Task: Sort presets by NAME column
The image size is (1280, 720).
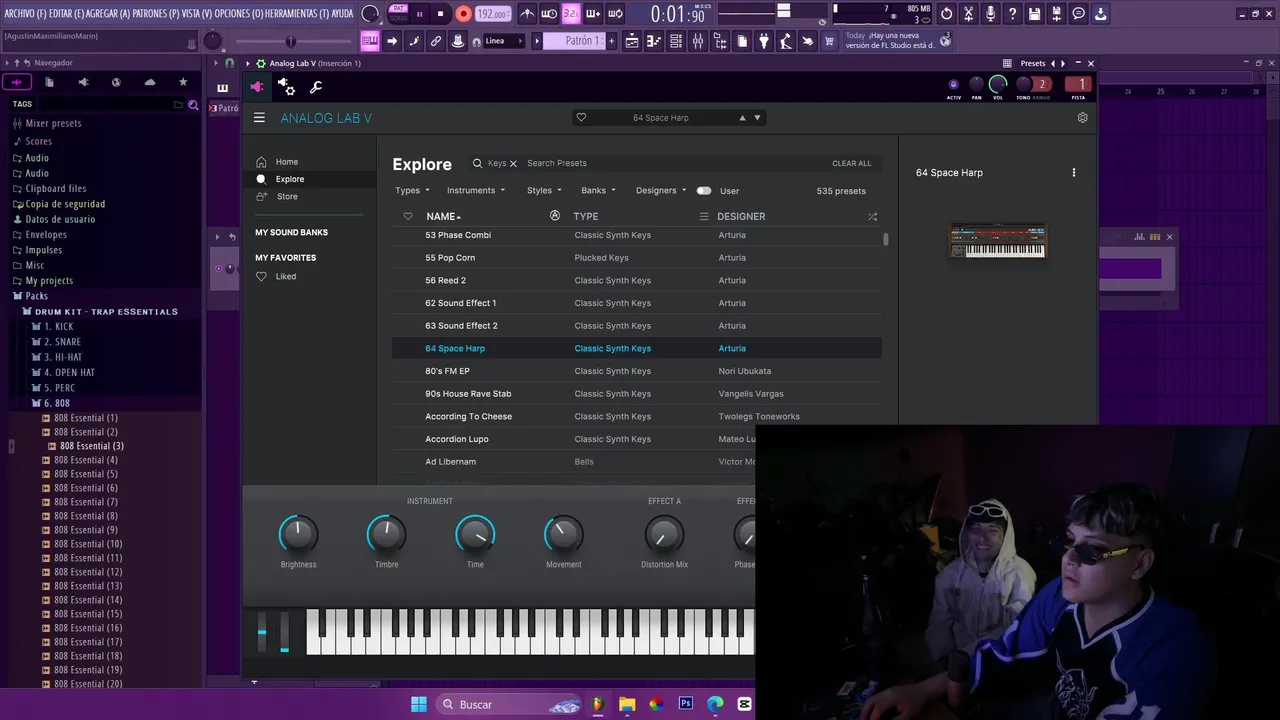Action: pyautogui.click(x=443, y=217)
